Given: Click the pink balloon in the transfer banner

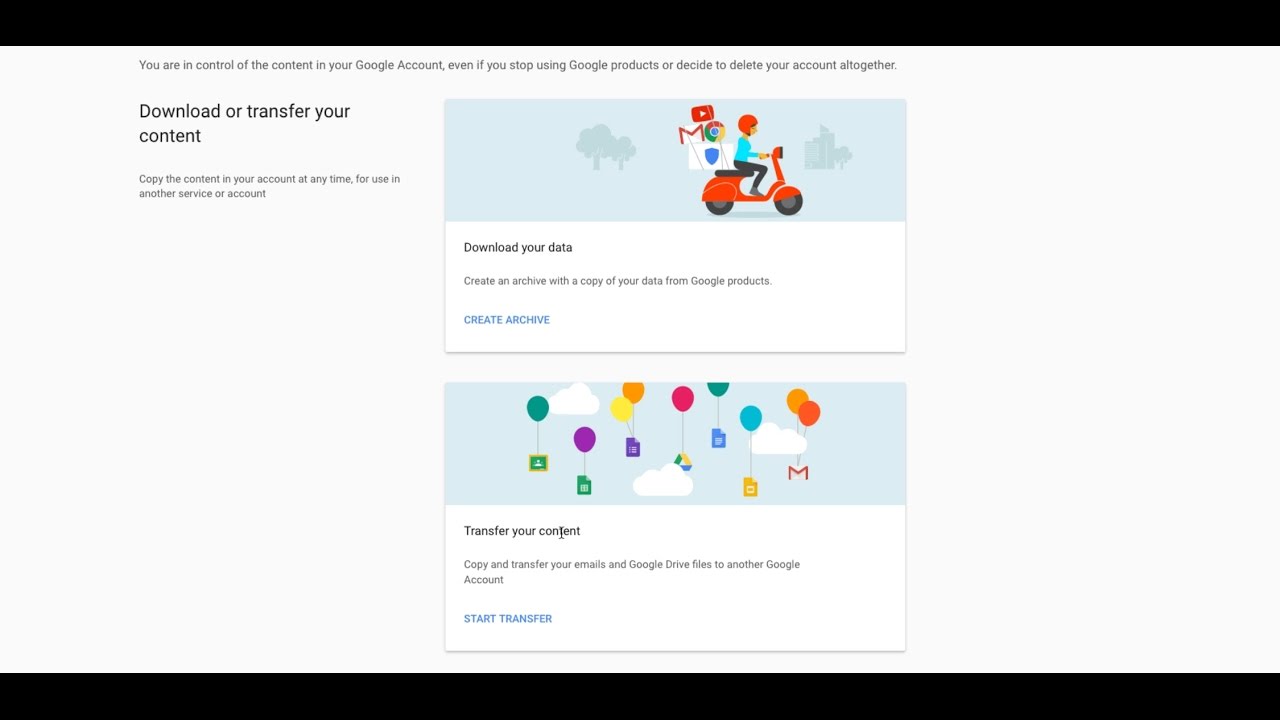Looking at the screenshot, I should (x=683, y=399).
